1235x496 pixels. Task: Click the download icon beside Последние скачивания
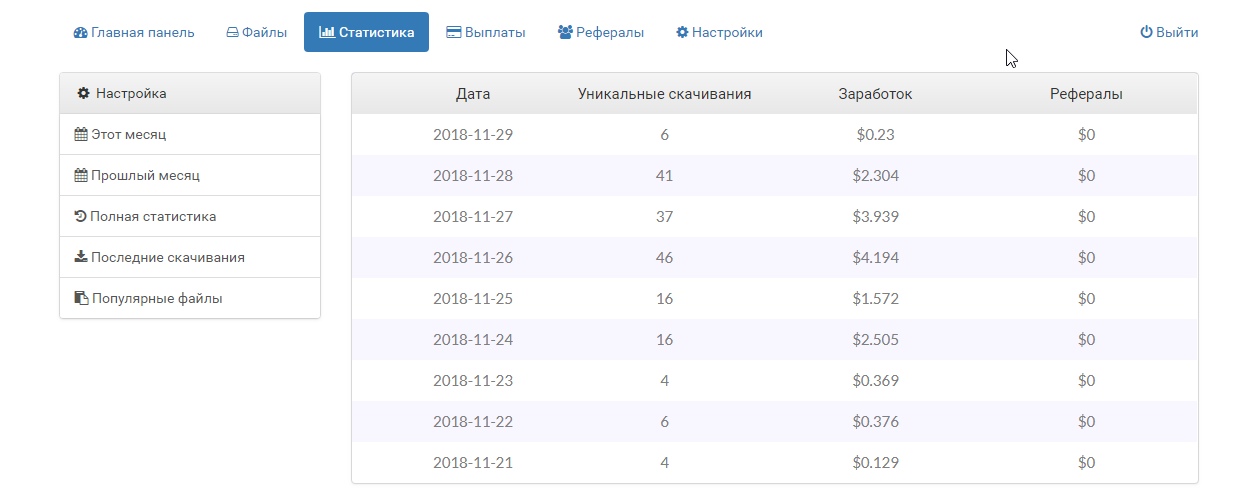point(81,257)
